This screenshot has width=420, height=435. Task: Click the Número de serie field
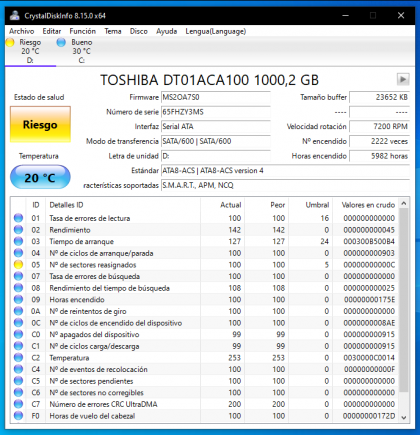(x=216, y=112)
